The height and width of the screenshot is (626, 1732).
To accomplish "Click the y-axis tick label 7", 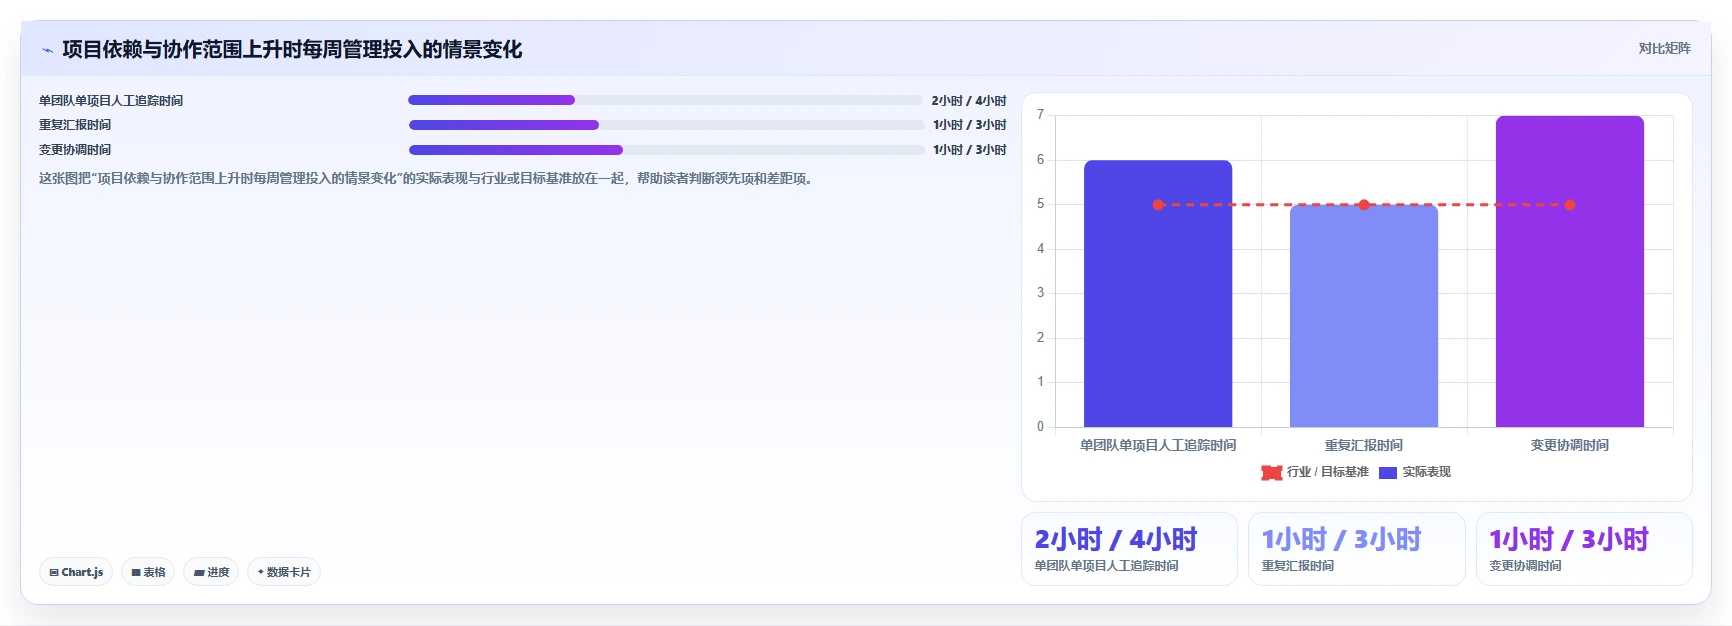I will 1040,115.
